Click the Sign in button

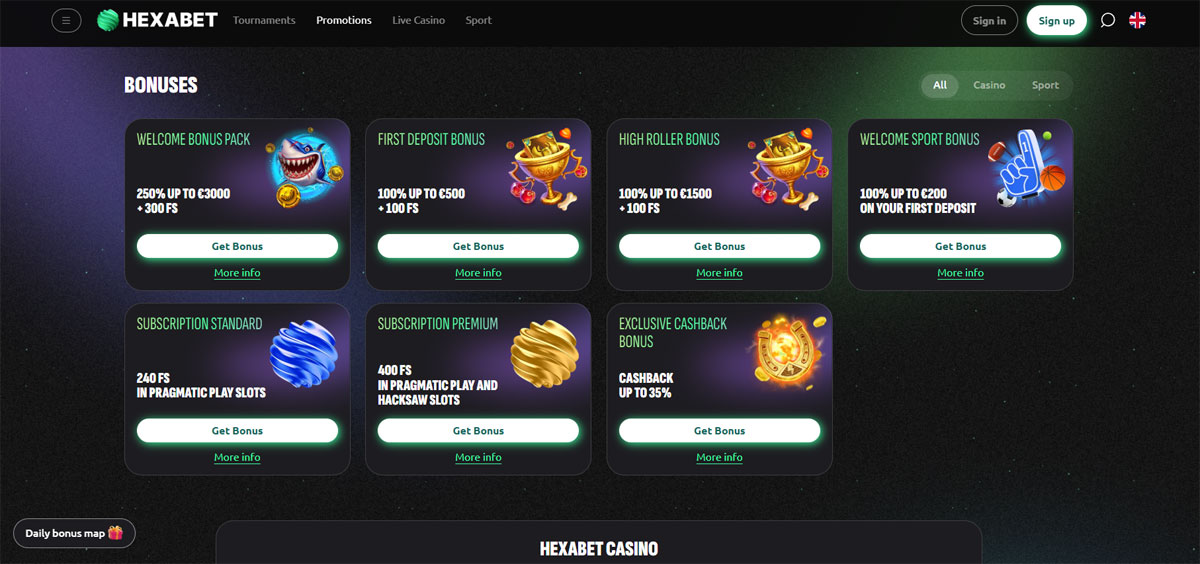click(989, 20)
